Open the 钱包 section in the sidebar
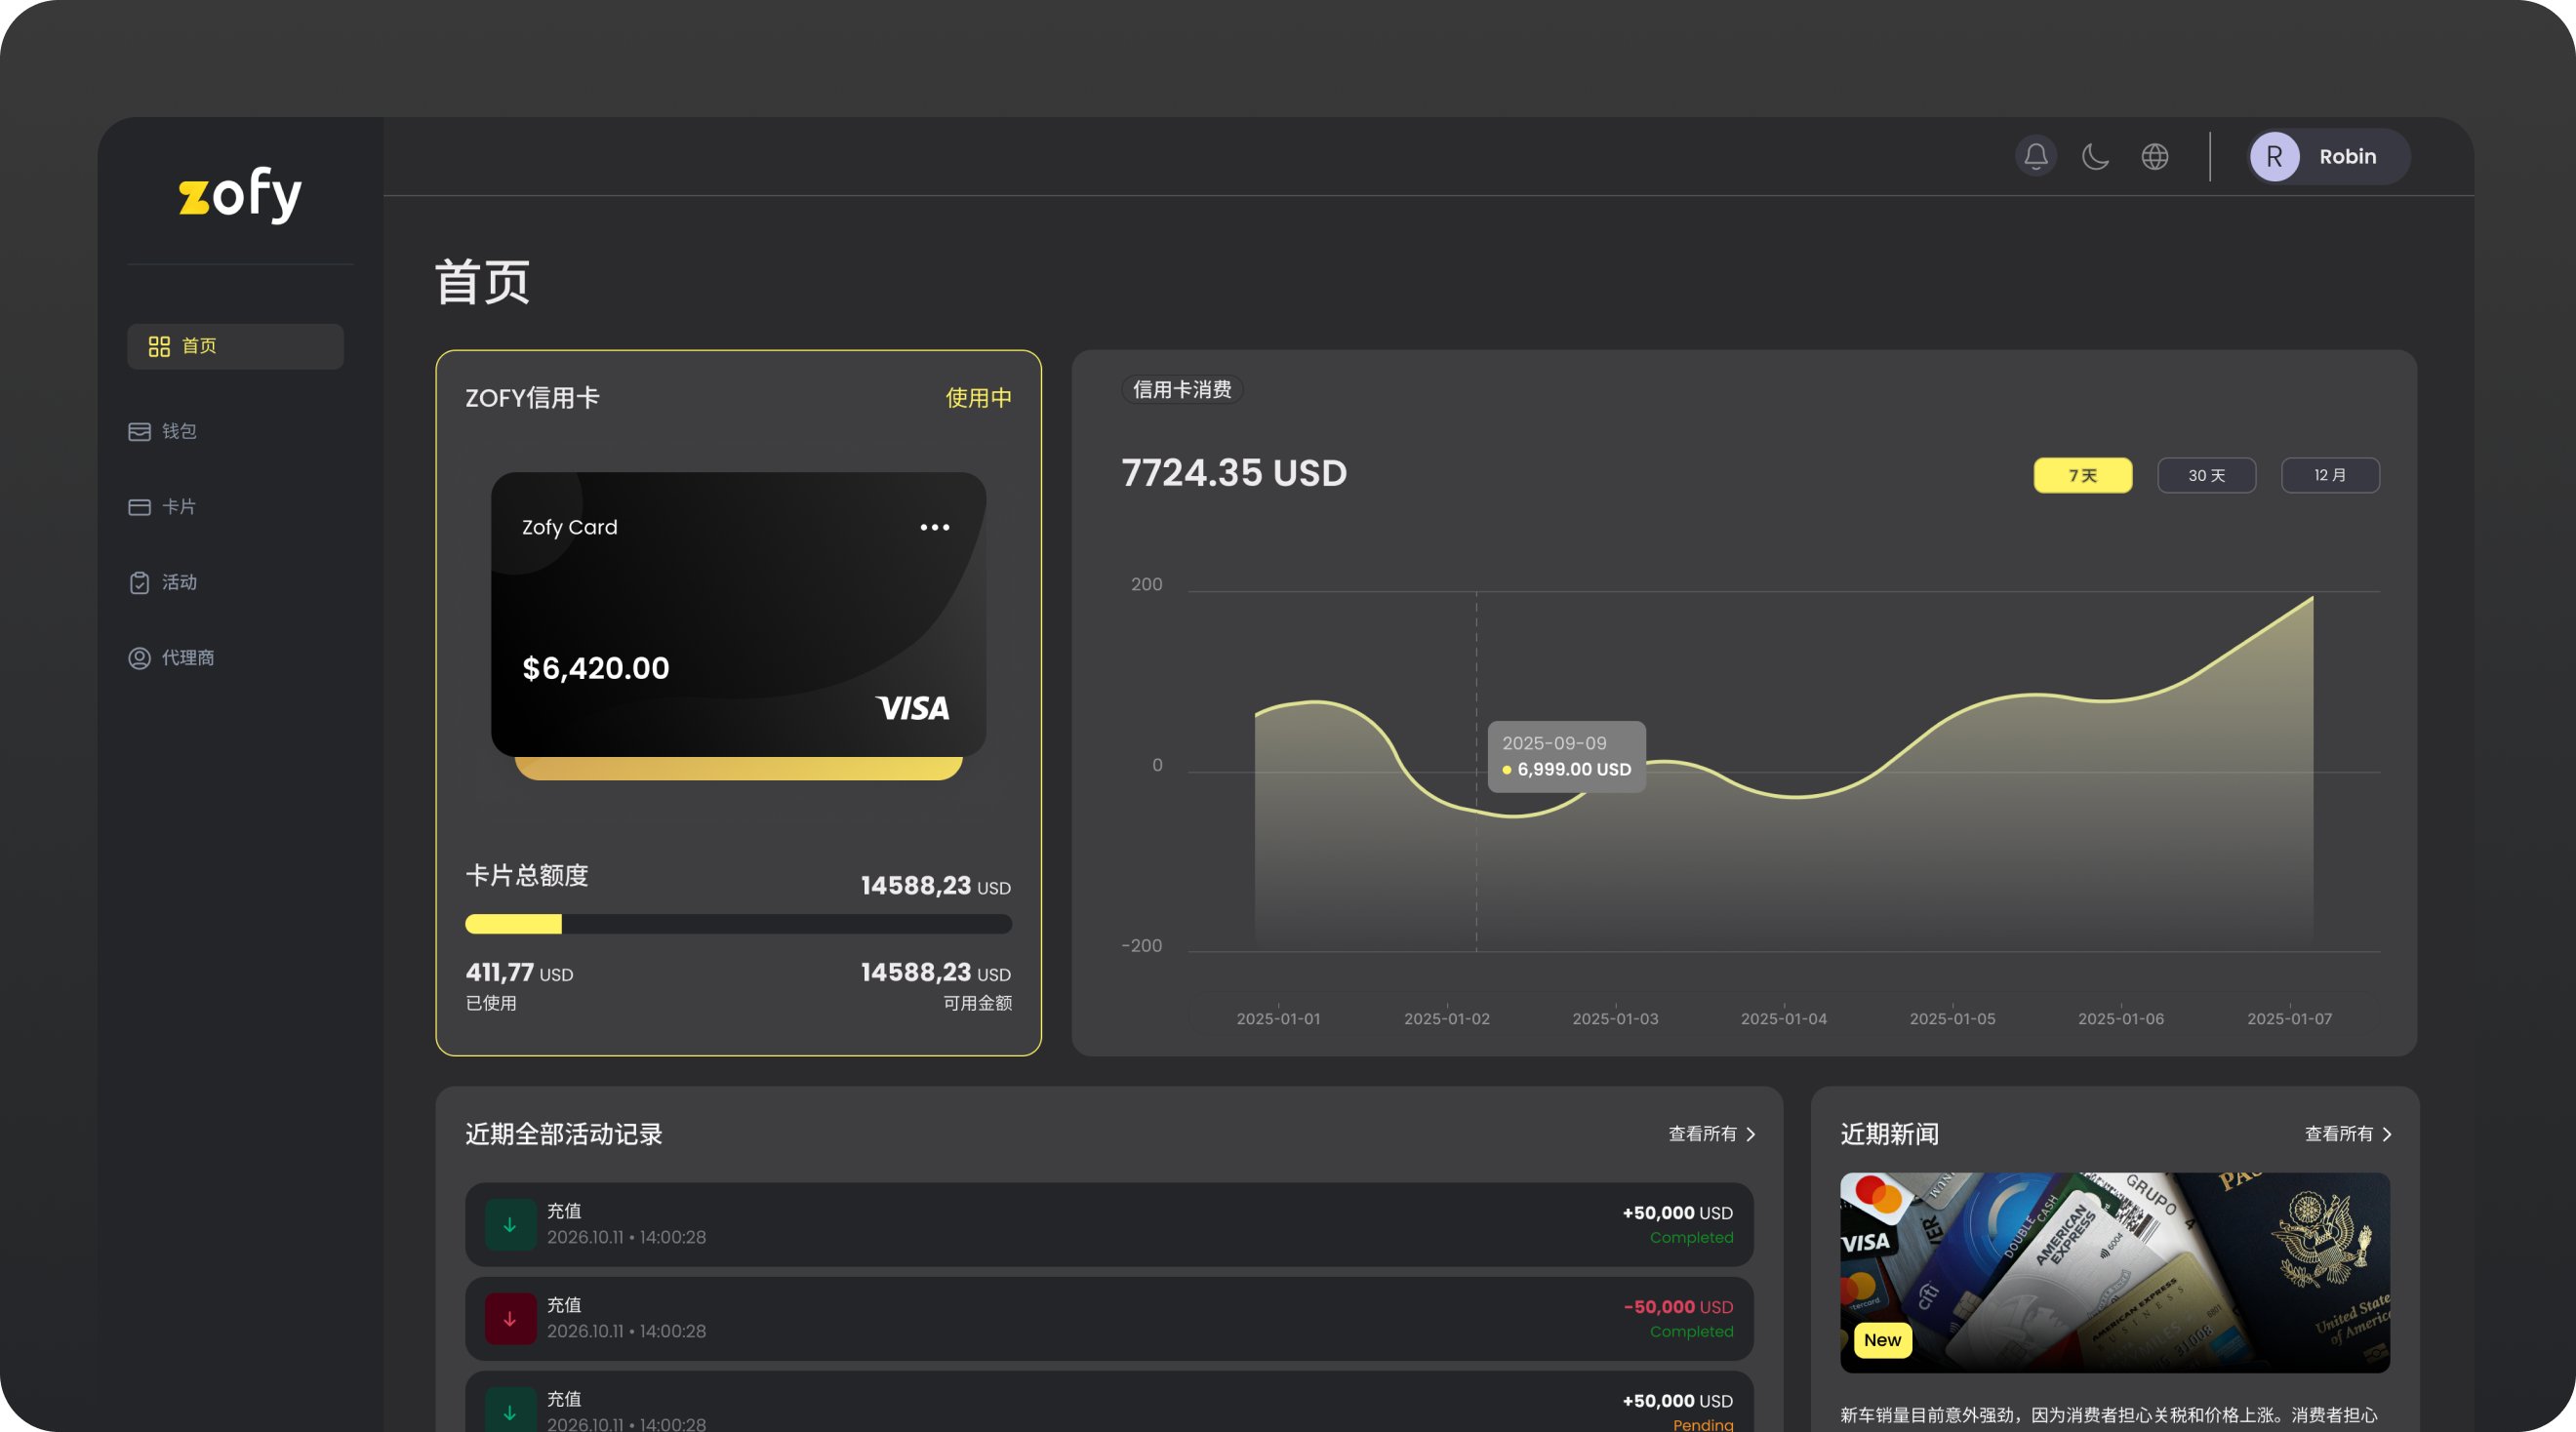This screenshot has height=1432, width=2576. (x=181, y=431)
